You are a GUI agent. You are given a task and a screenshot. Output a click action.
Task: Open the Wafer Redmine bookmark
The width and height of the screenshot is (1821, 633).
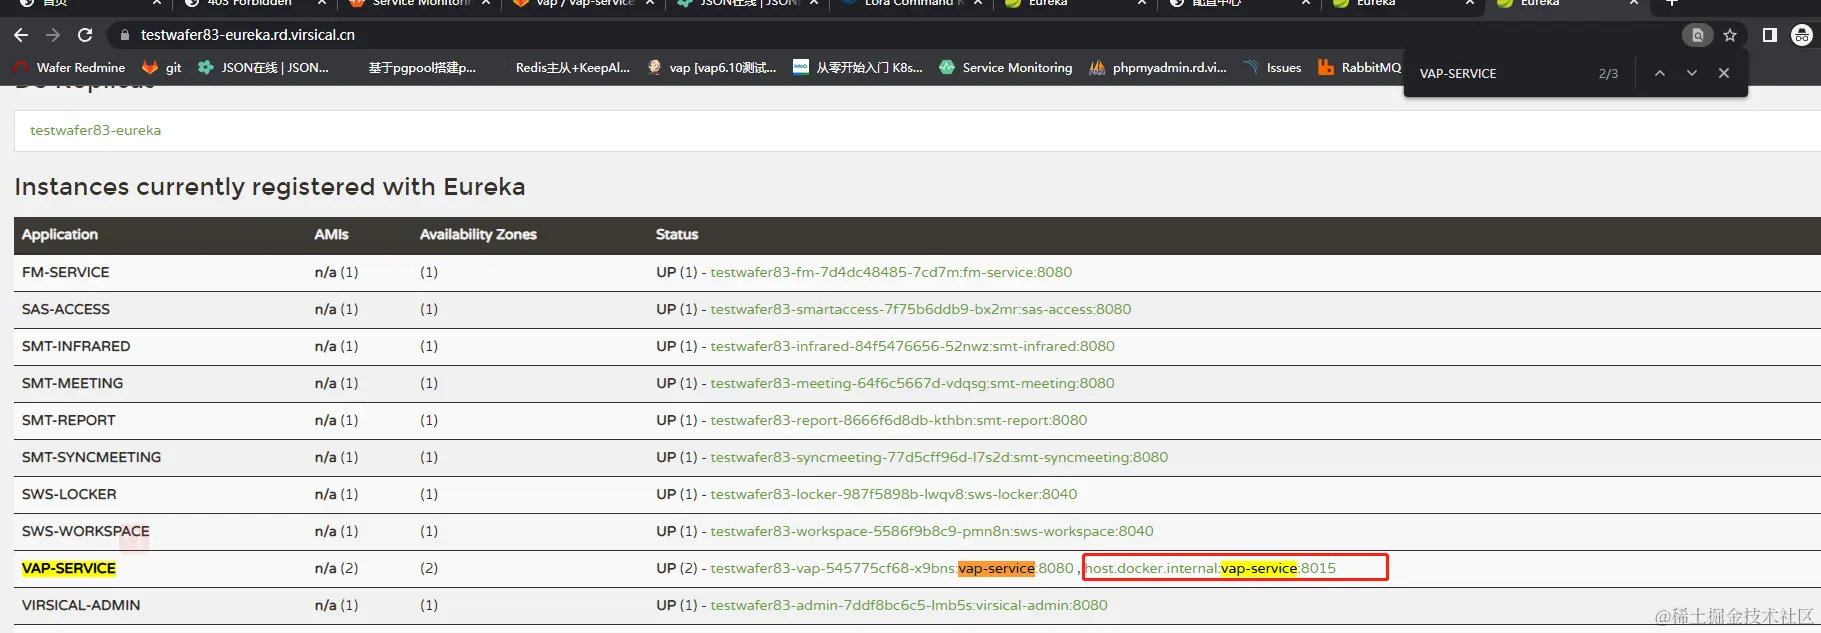(70, 68)
